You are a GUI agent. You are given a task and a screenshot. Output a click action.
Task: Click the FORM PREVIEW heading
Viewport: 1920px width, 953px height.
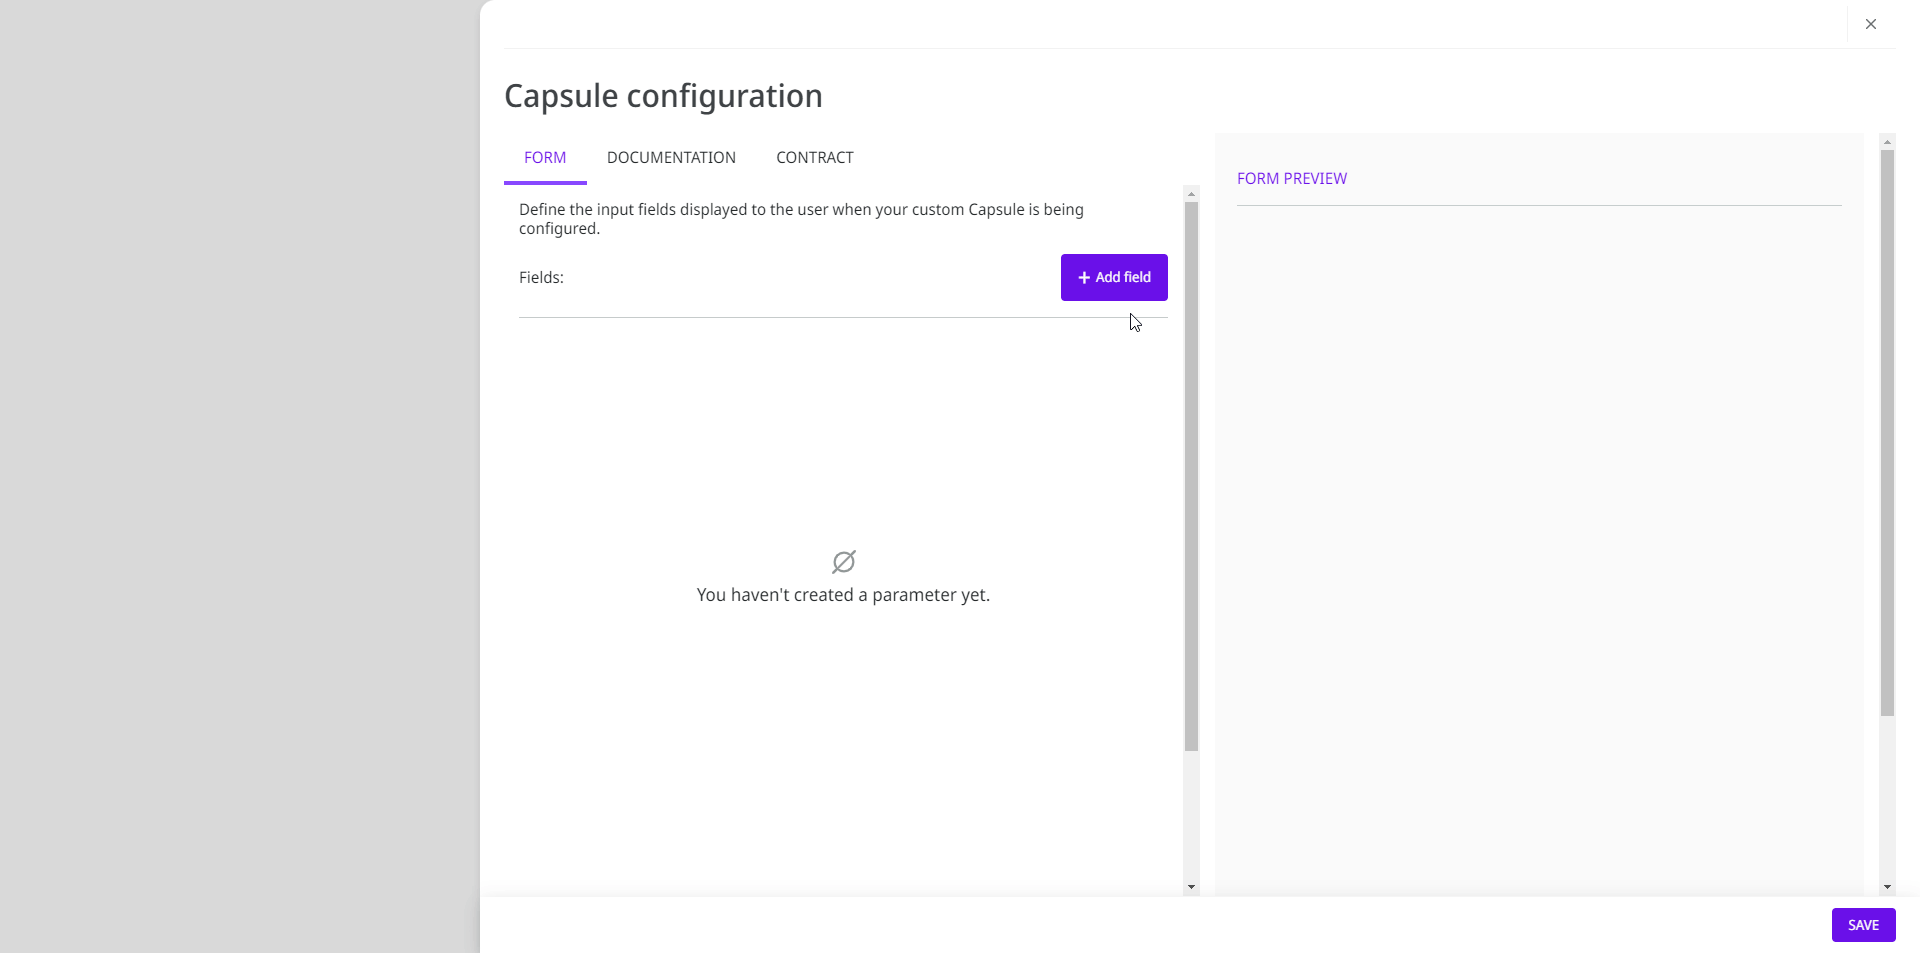coord(1292,179)
